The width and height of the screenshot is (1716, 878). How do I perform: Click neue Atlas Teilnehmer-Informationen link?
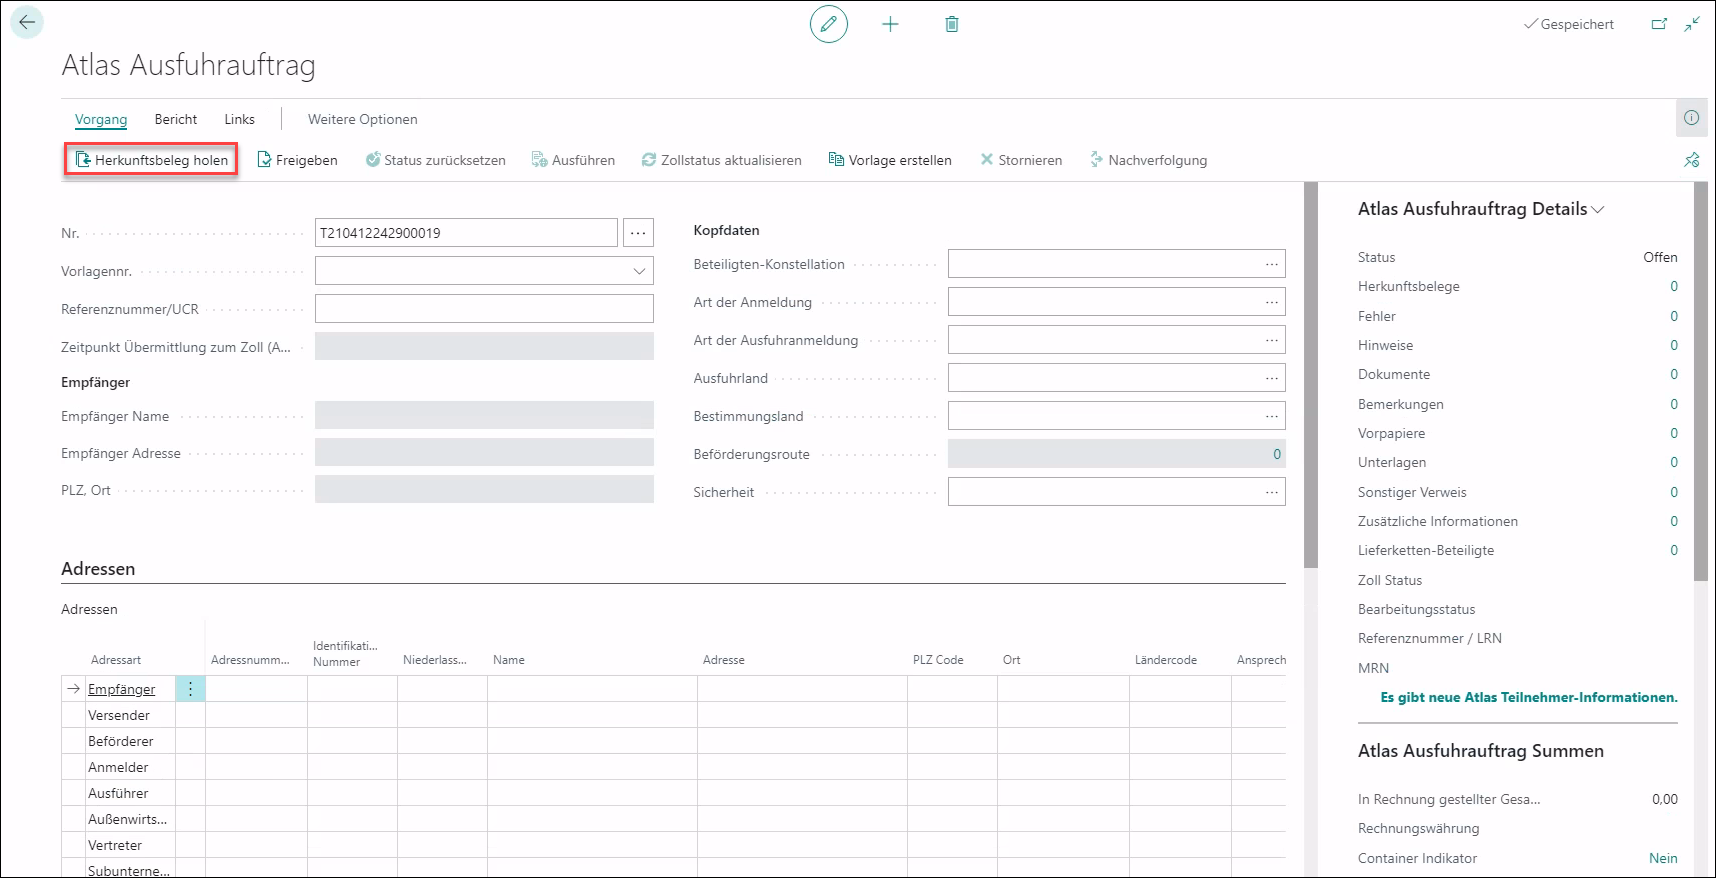point(1529,697)
